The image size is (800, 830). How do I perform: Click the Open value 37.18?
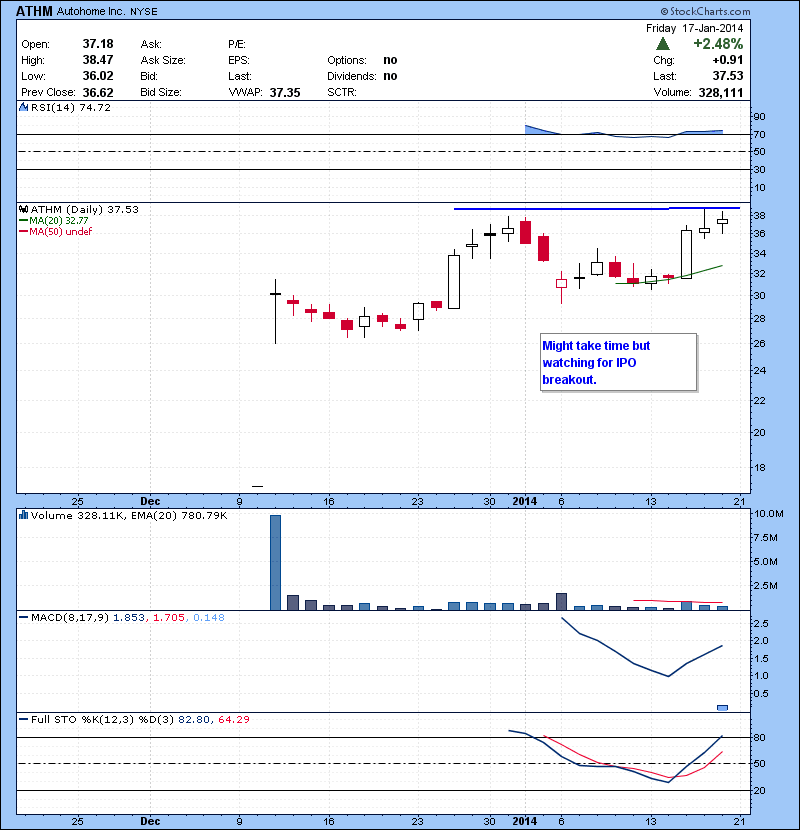click(98, 44)
